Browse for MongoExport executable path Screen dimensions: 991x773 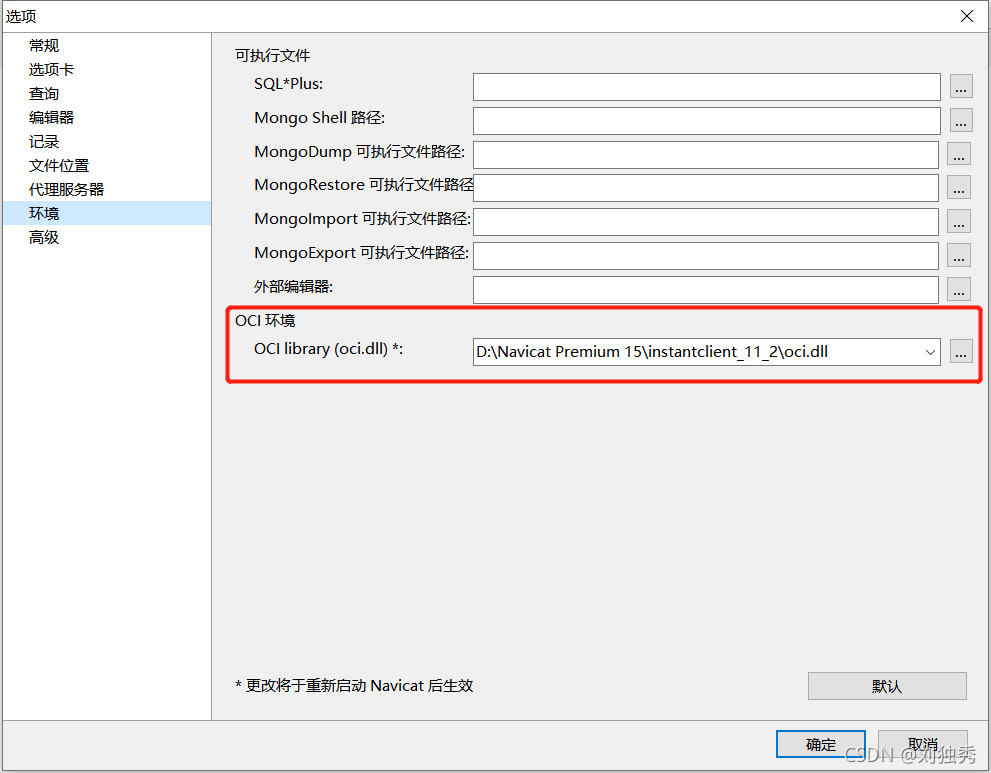(x=959, y=255)
